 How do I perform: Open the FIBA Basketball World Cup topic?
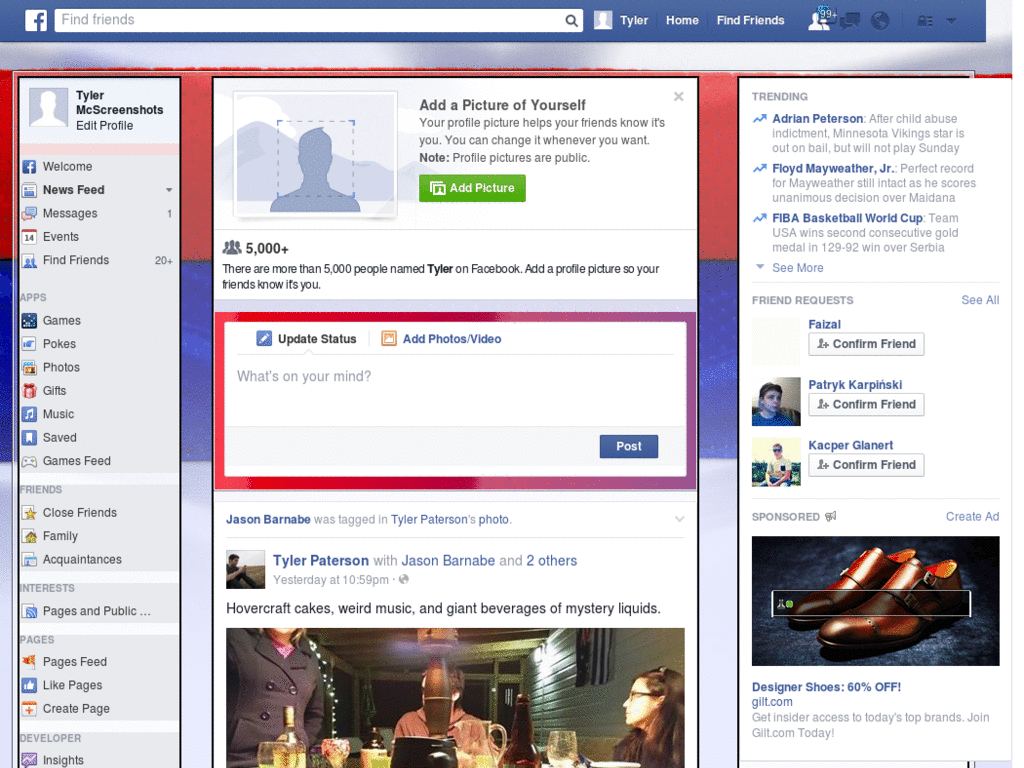pos(847,218)
